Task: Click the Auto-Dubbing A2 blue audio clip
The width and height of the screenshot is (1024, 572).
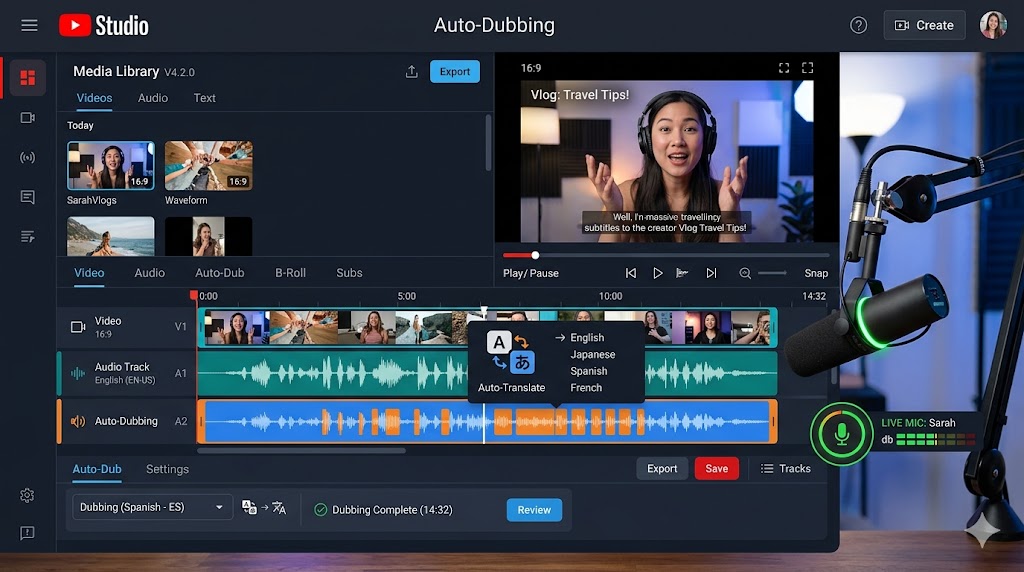Action: [487, 422]
